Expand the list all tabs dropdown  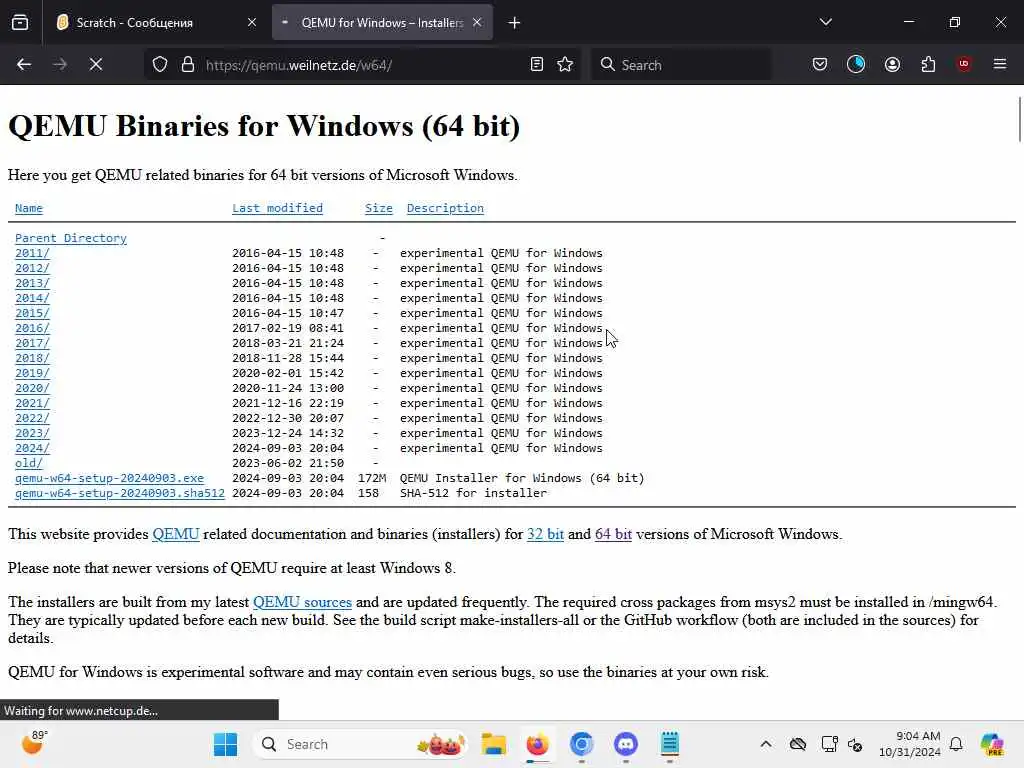point(825,22)
